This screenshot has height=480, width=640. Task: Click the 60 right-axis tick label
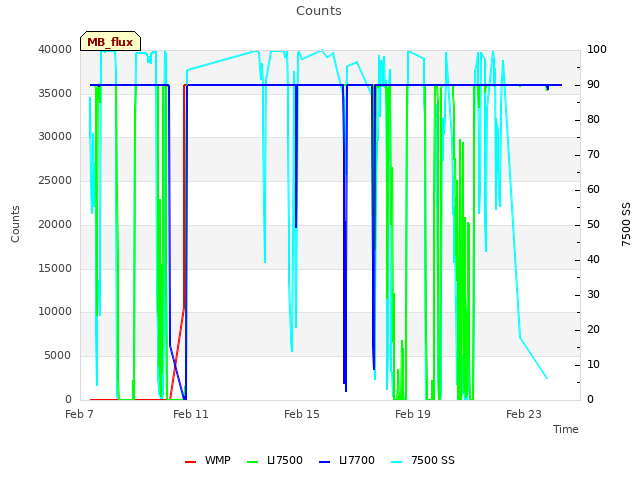point(593,189)
